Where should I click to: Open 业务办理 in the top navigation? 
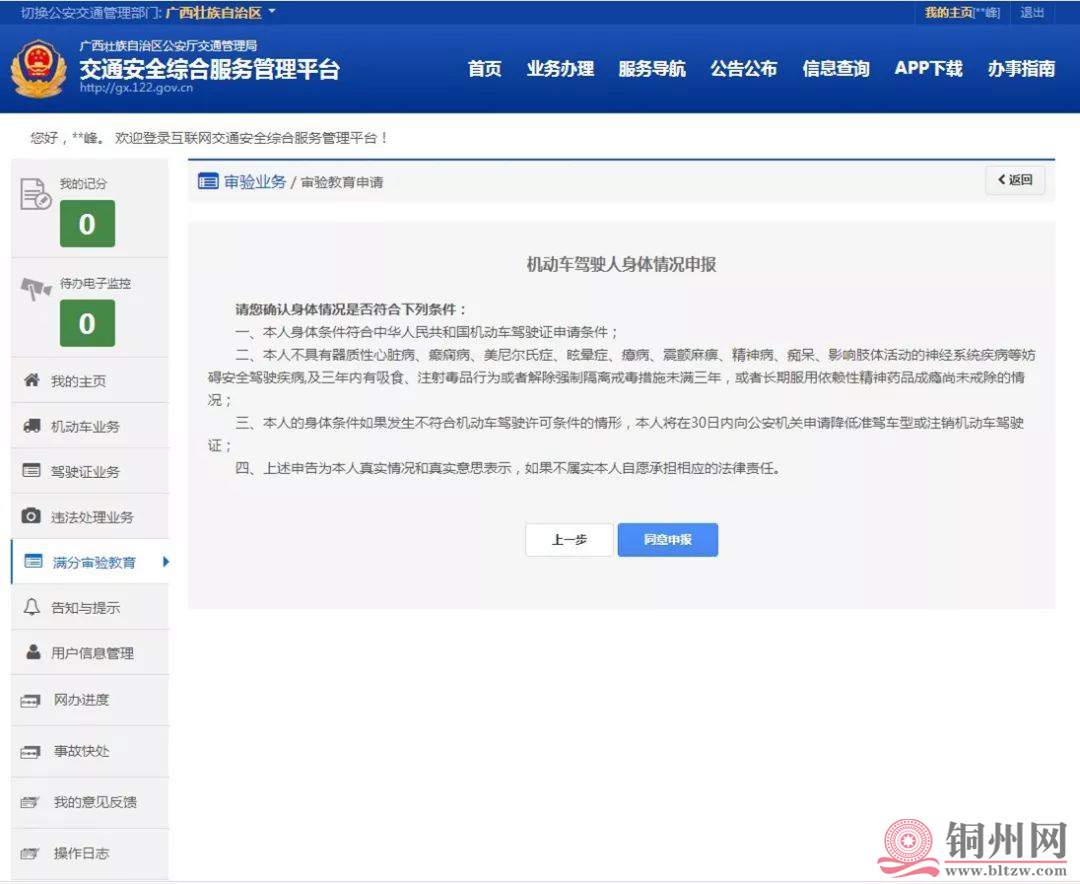(x=560, y=69)
